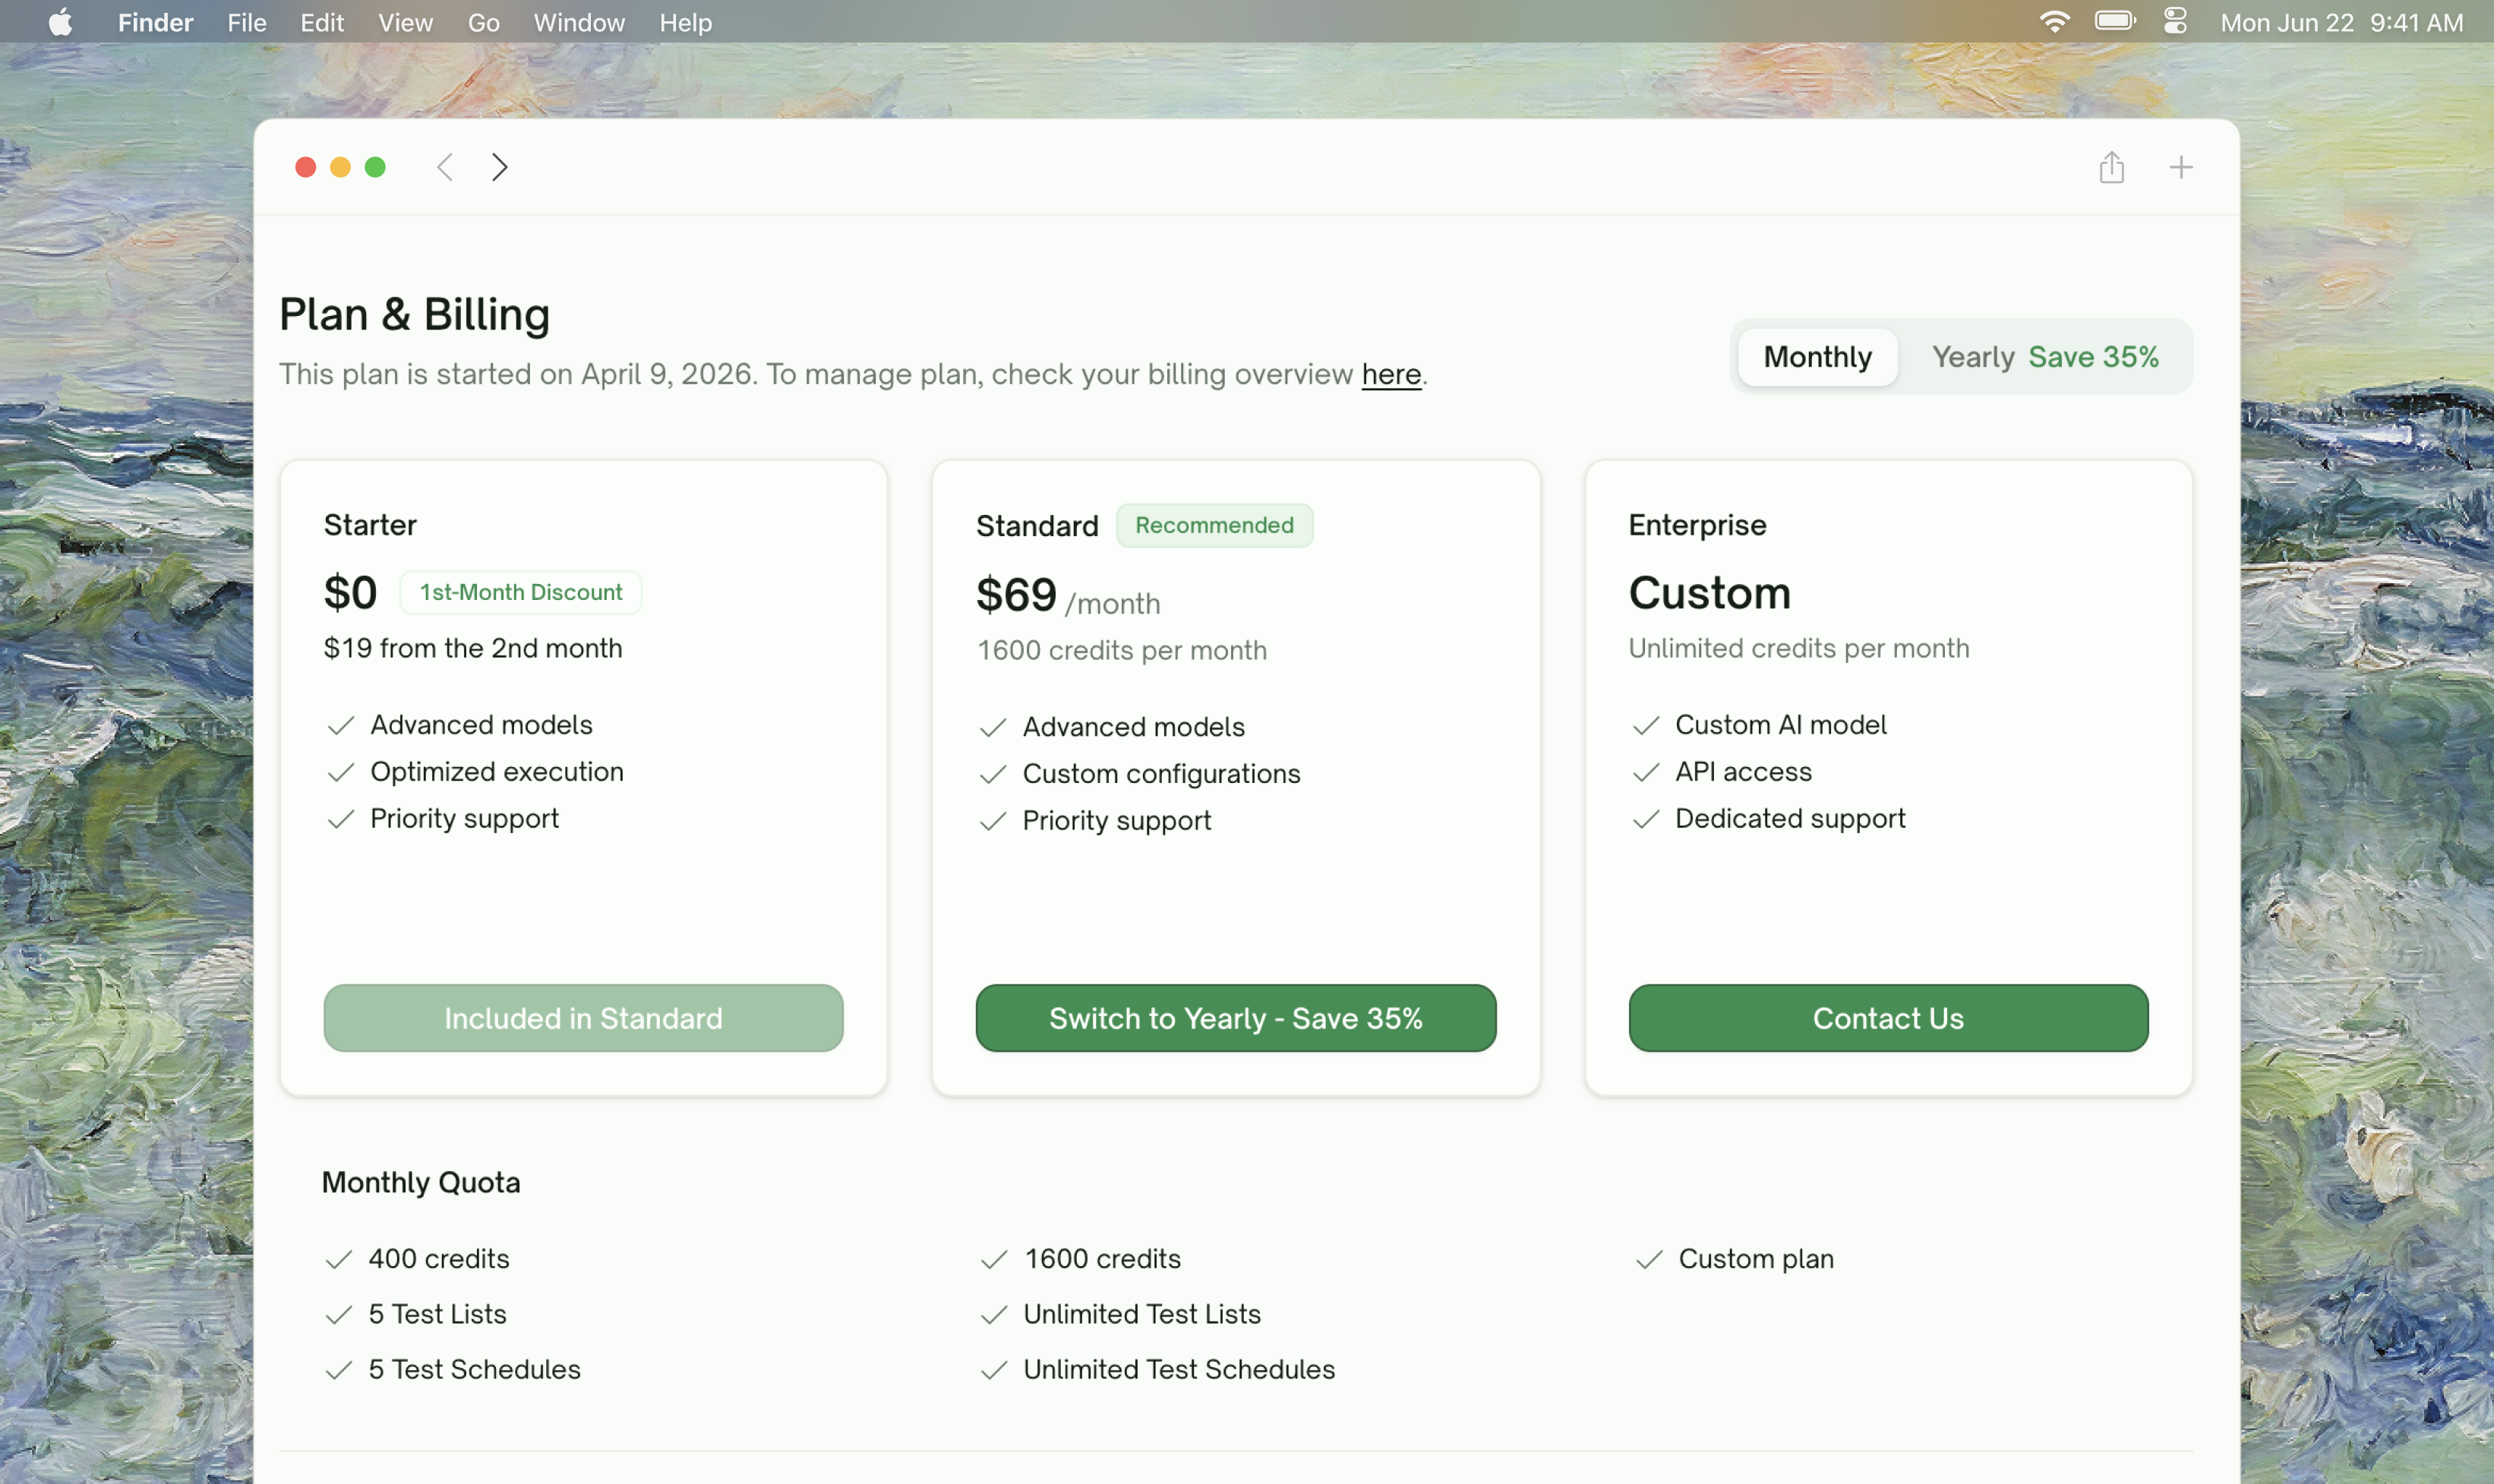Maximize the window with the green button
2494x1484 pixels.
pos(375,167)
